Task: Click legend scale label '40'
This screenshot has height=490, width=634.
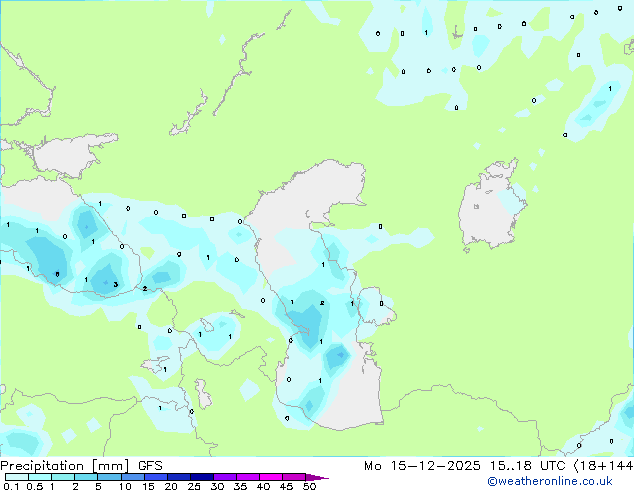Action: point(263,486)
